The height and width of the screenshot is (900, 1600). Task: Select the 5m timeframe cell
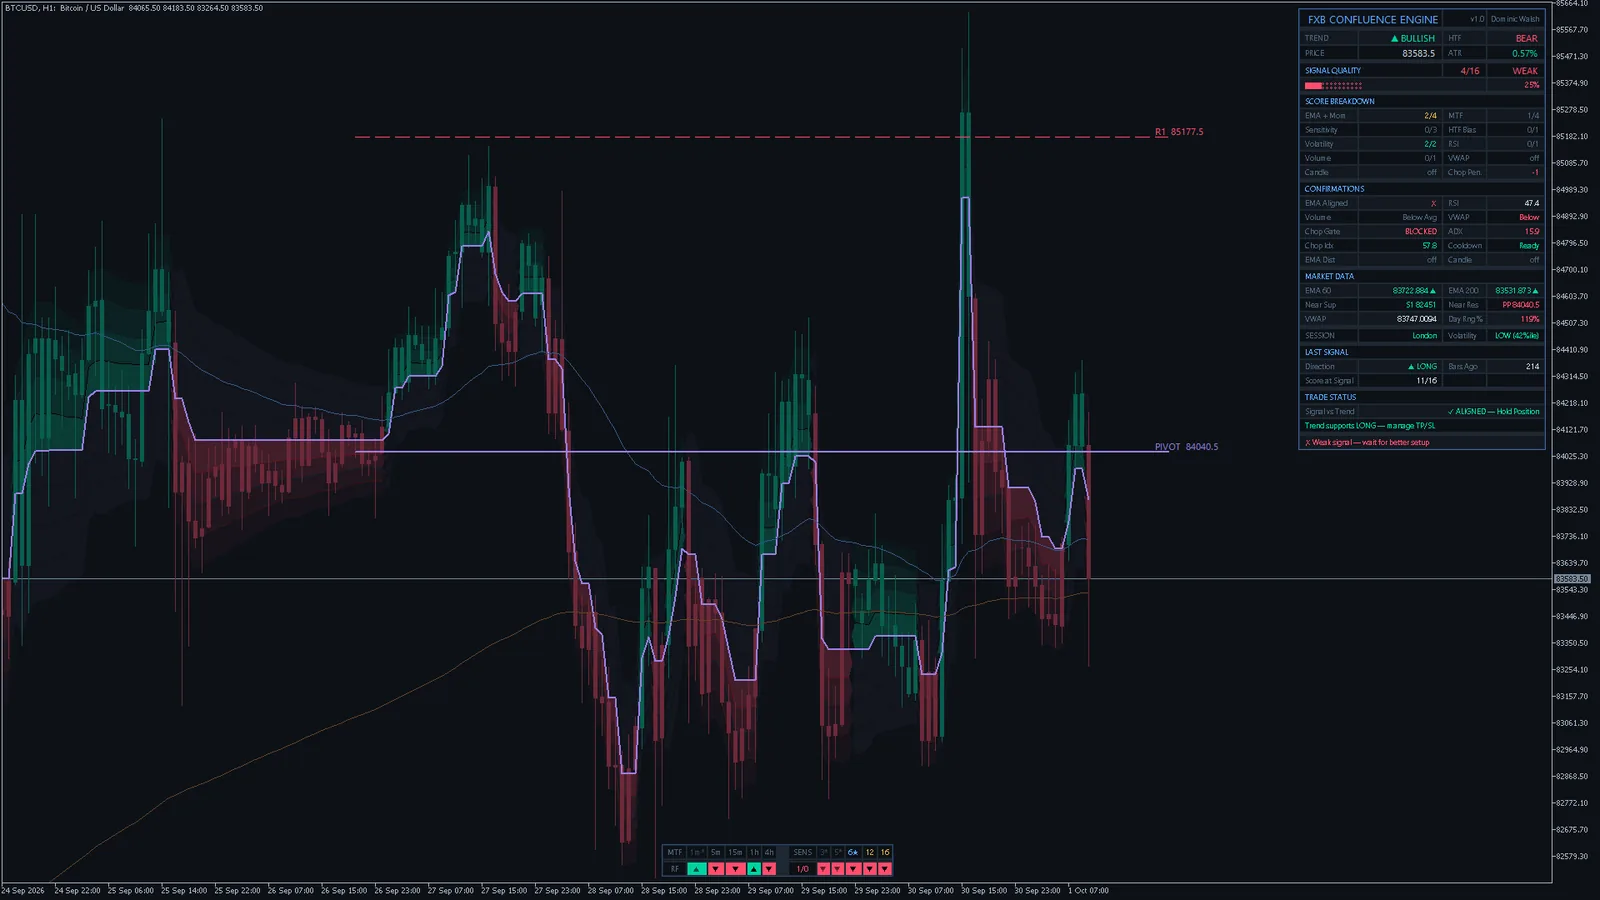click(716, 852)
